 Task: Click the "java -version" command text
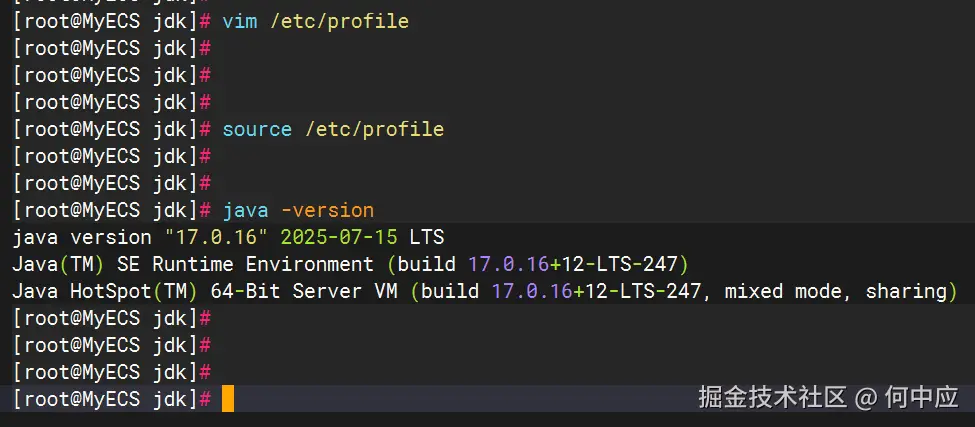click(297, 210)
